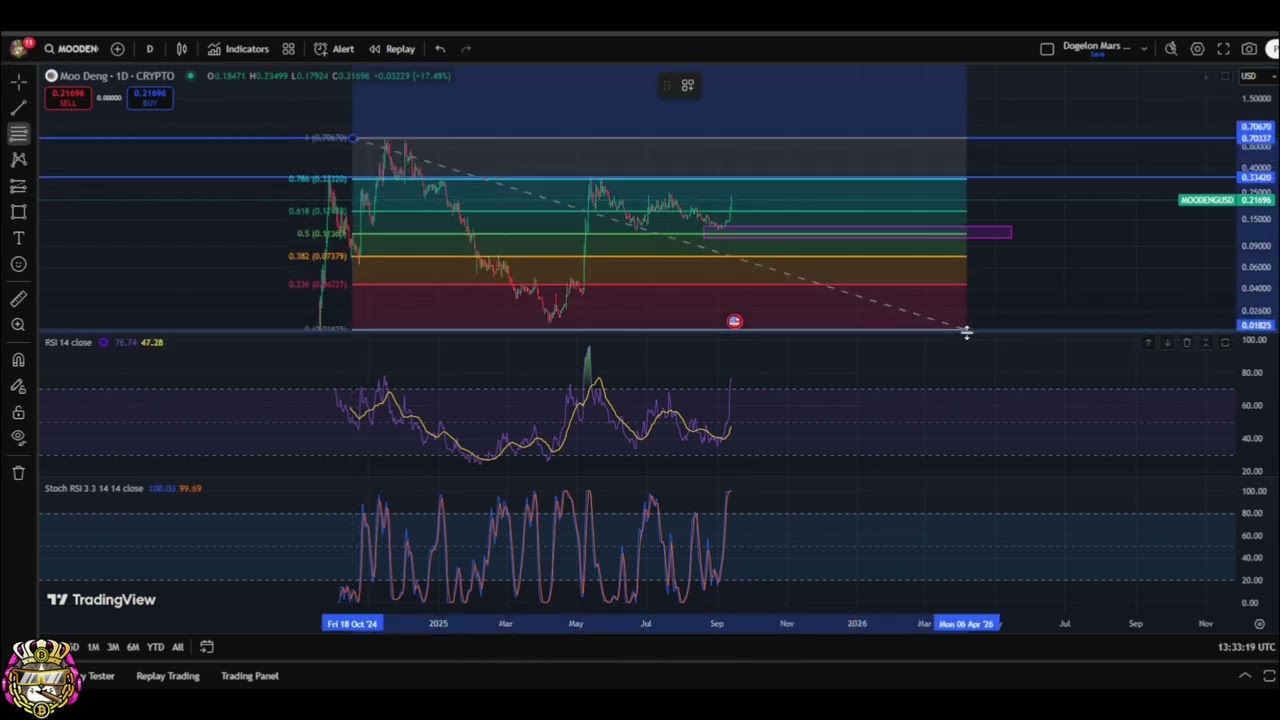Select the Text annotation tool
The height and width of the screenshot is (720, 1280).
(x=18, y=238)
